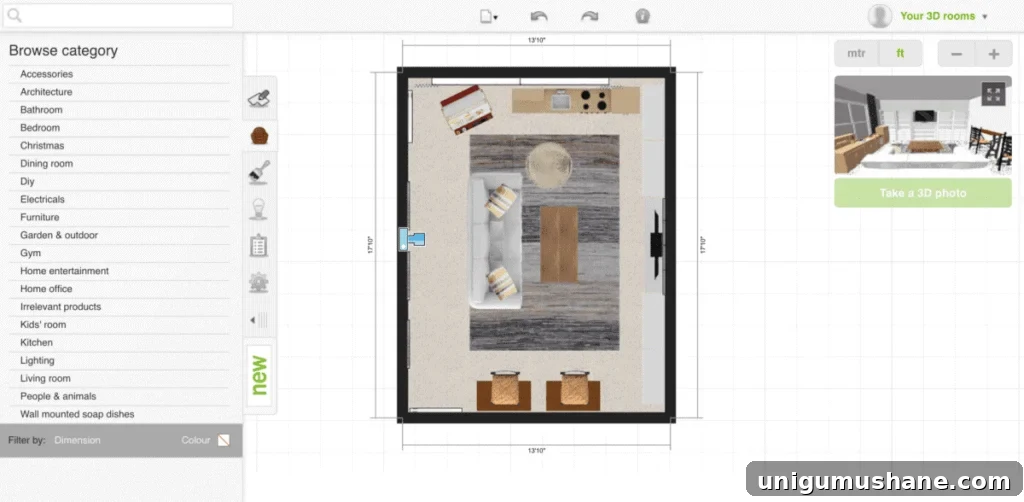Expand the 3D preview to fullscreen
Screen dimensions: 1024x502
point(993,94)
